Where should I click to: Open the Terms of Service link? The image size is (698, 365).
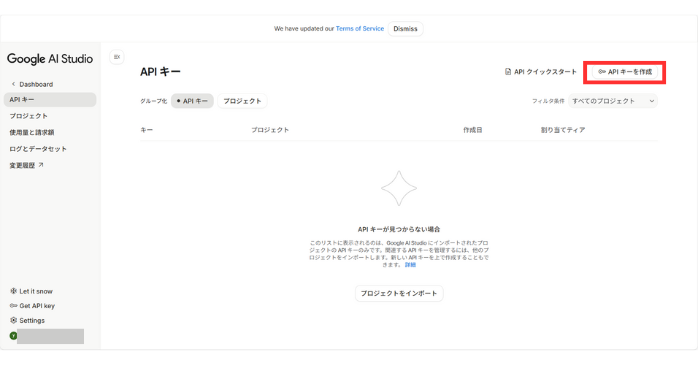pos(360,28)
